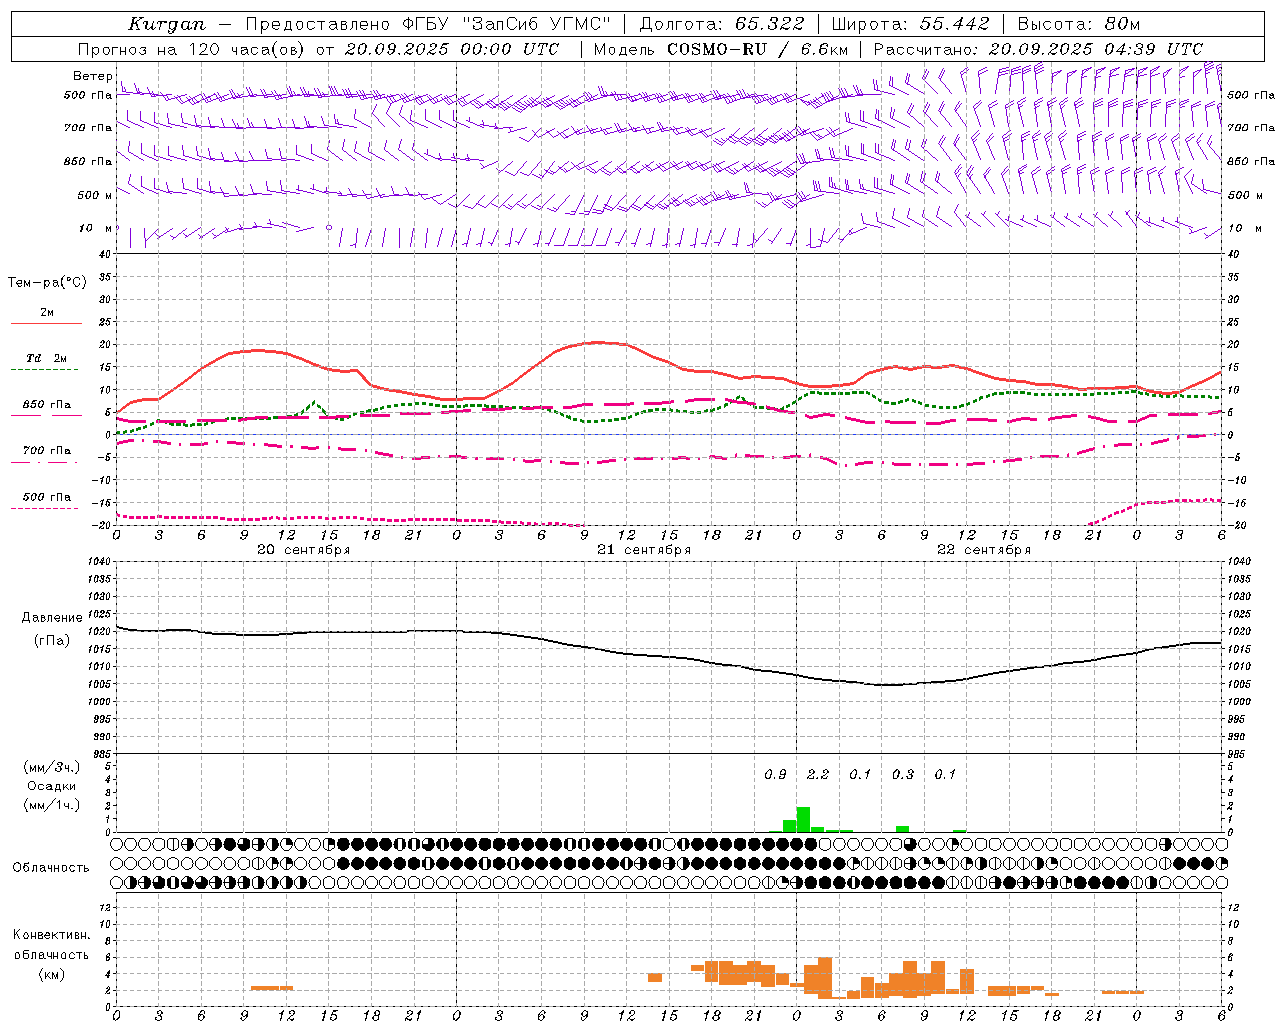This screenshot has height=1024, width=1280.
Task: Click the '850 гПа' temperature legend entry
Action: click(x=46, y=405)
